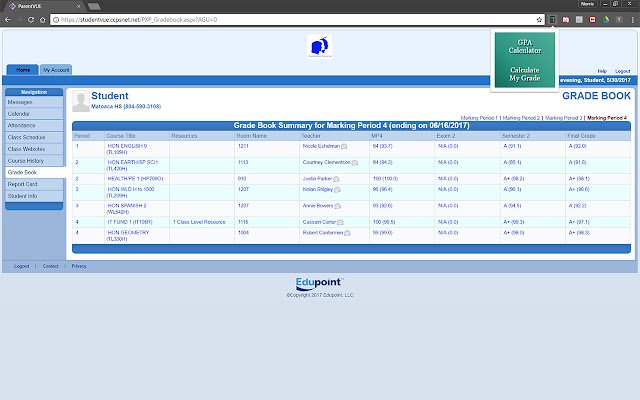Open a new browser tab

(94, 6)
